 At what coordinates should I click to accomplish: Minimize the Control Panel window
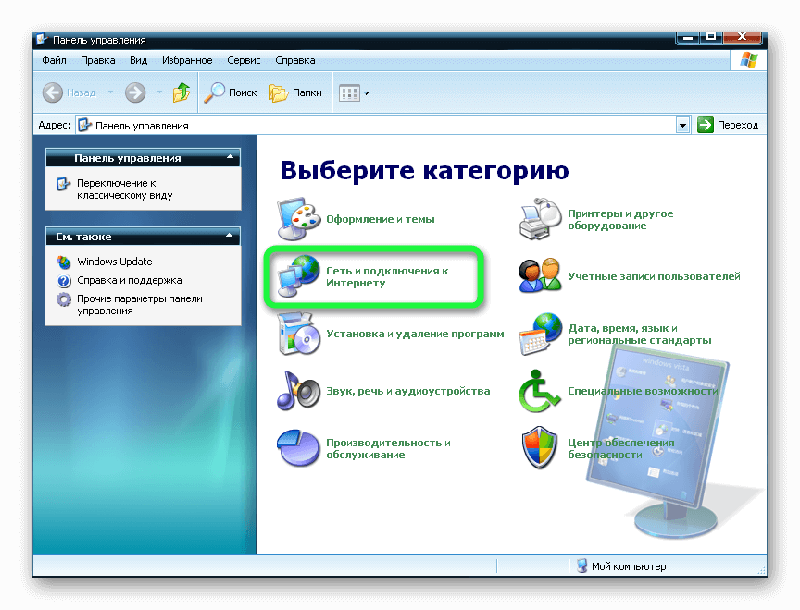click(x=688, y=38)
